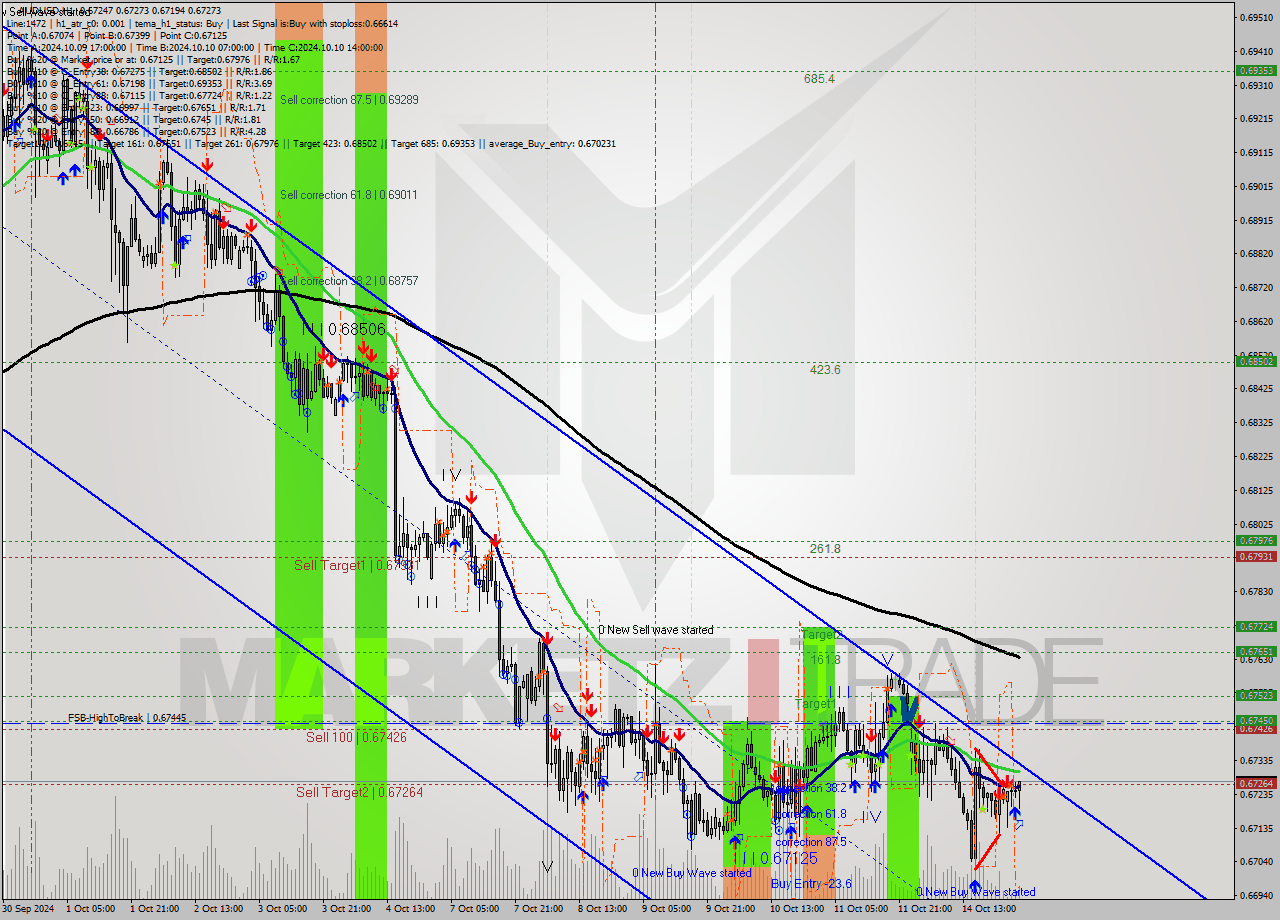The width and height of the screenshot is (1280, 920).
Task: Click the '0 New Sell wave started' annotation
Action: click(656, 630)
